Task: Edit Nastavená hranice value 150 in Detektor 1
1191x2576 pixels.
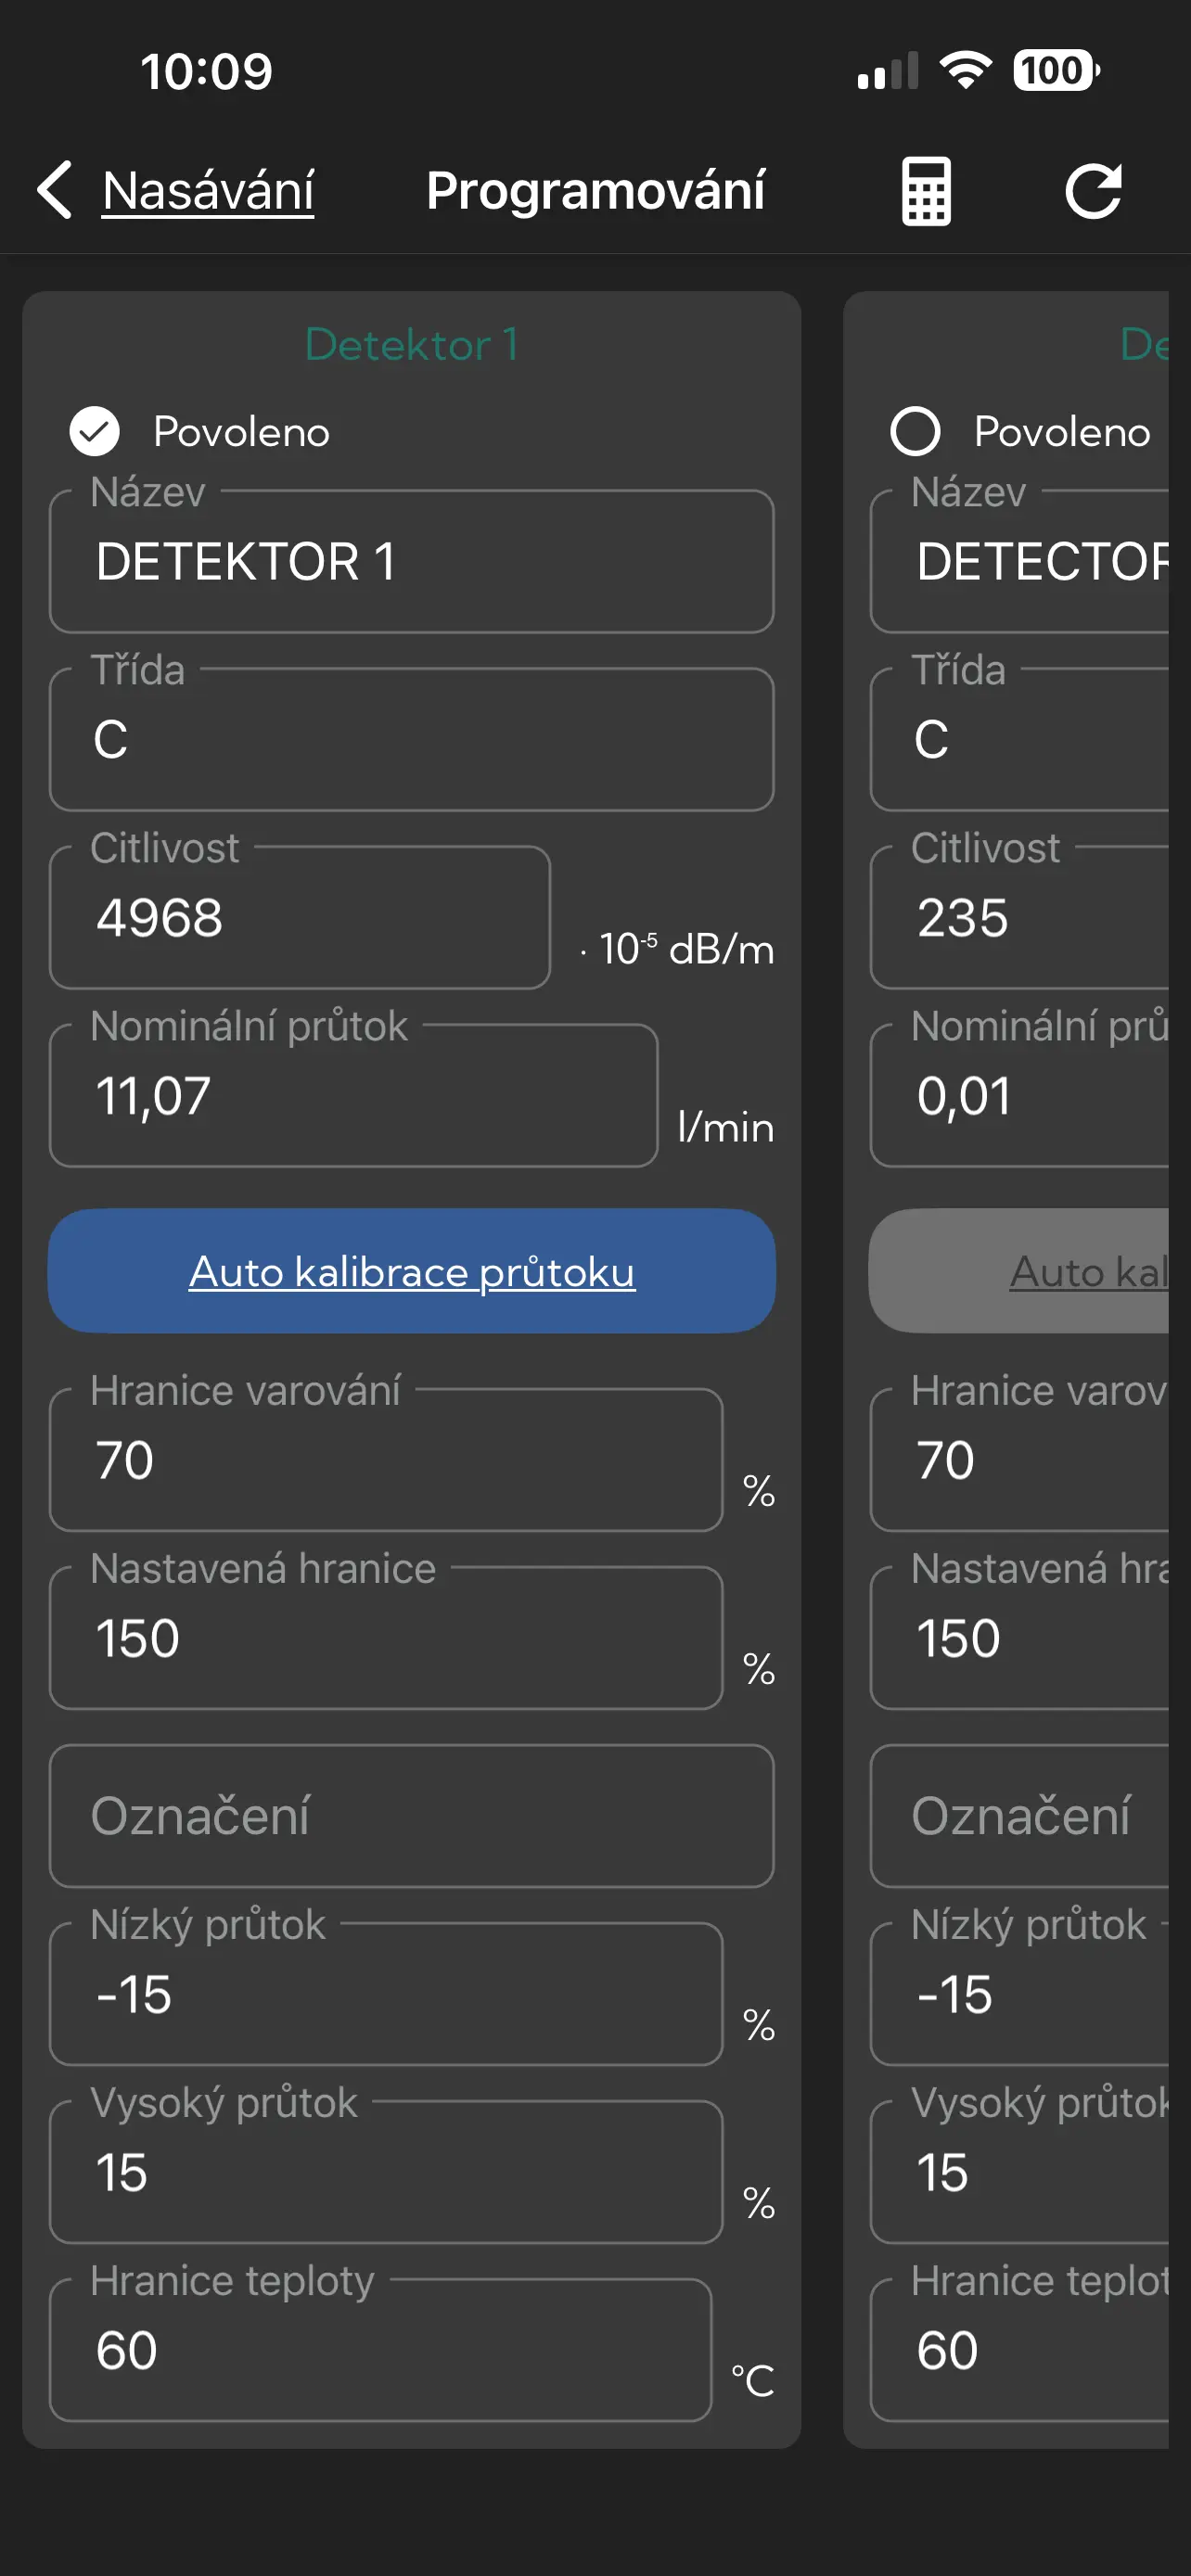Action: tap(386, 1638)
